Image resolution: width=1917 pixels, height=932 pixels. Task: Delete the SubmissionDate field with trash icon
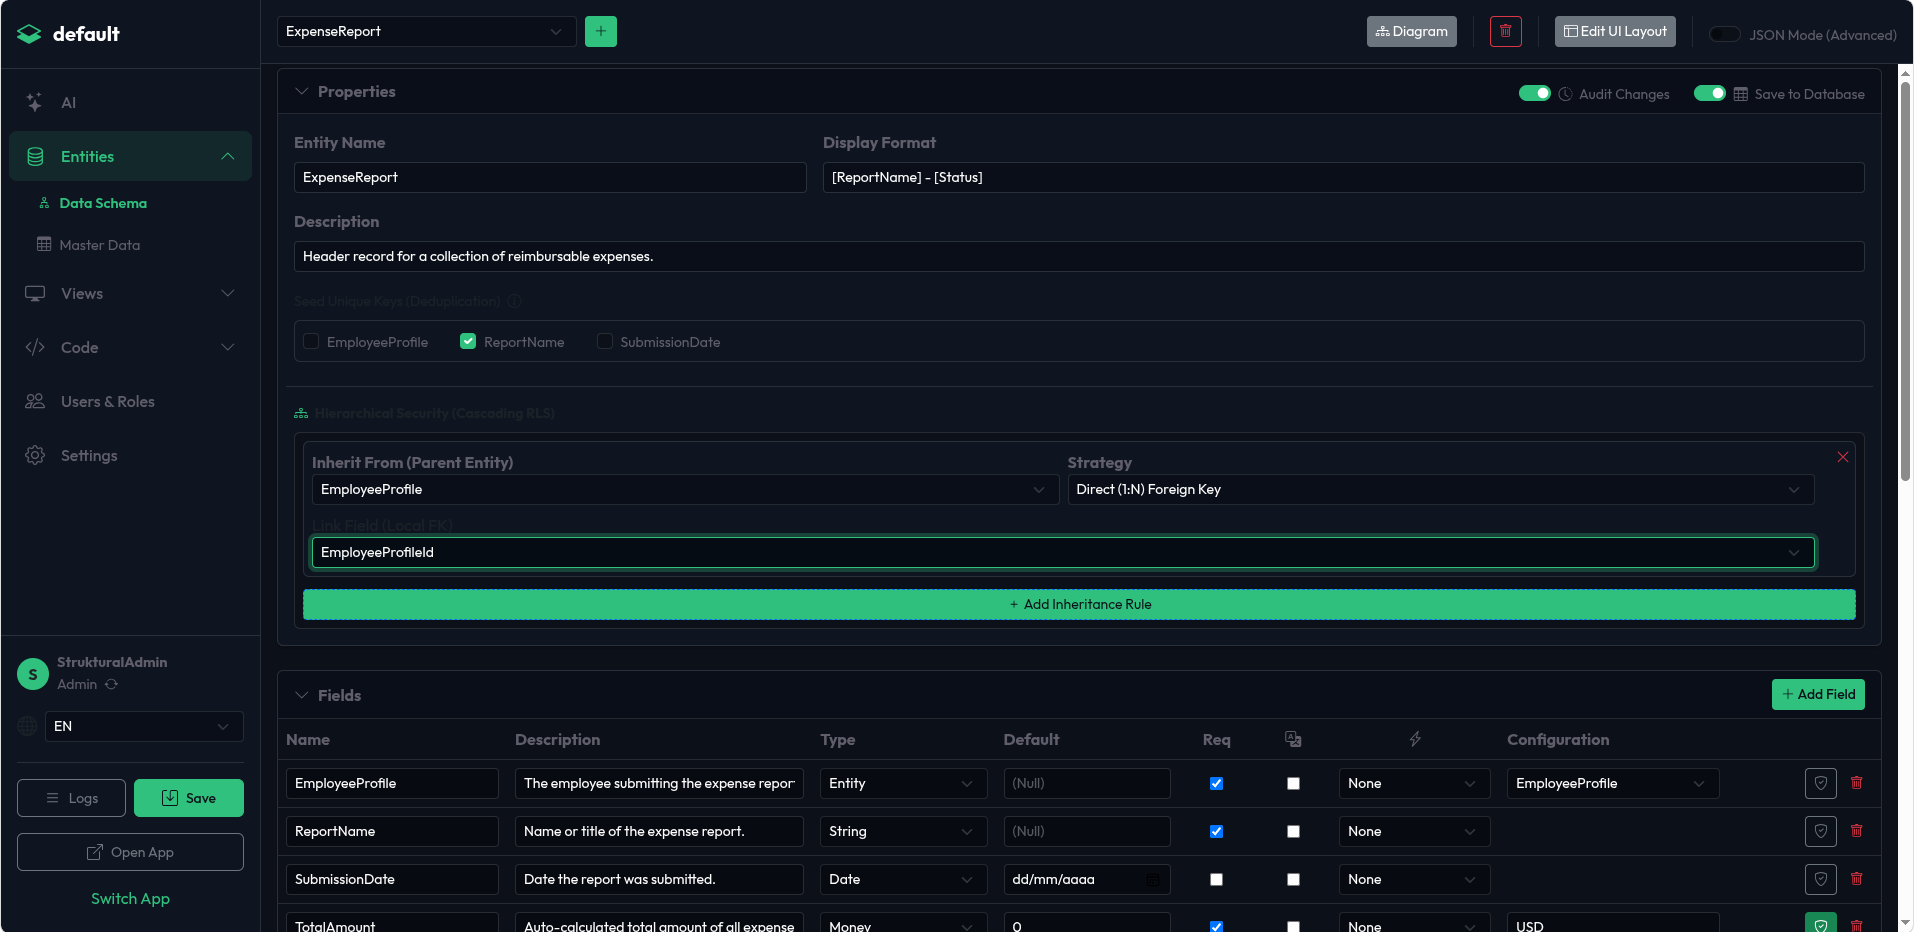tap(1856, 878)
